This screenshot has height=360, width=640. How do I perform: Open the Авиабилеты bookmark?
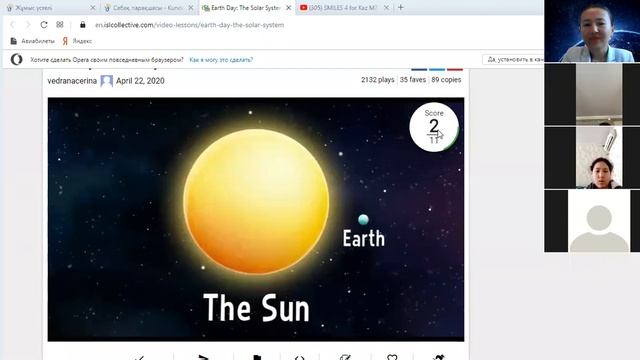click(x=33, y=41)
